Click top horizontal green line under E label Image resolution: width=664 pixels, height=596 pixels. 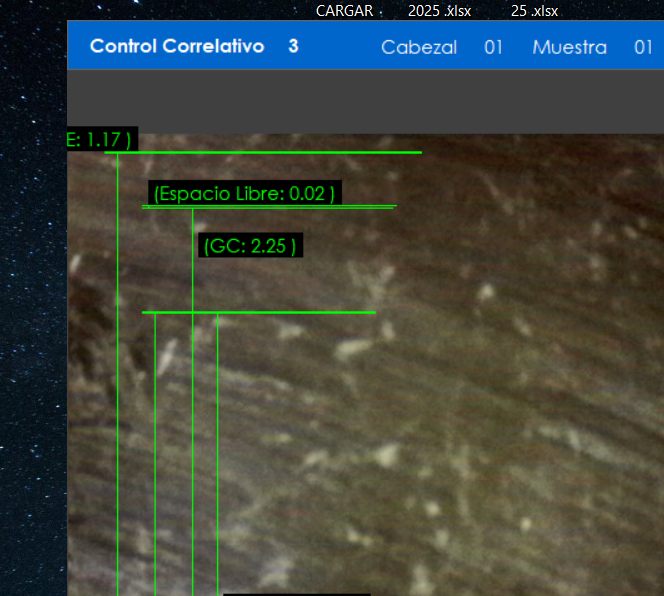(300, 153)
